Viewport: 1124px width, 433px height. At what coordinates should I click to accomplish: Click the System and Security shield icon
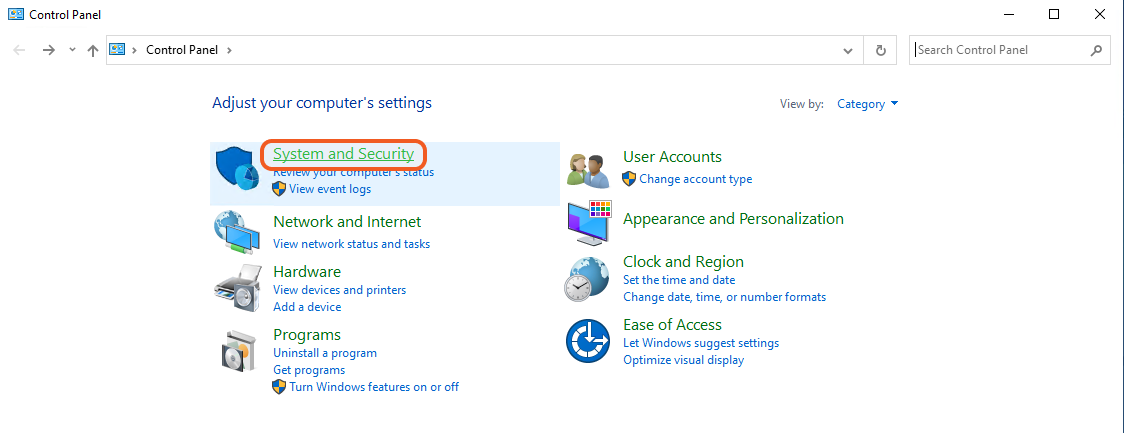237,168
